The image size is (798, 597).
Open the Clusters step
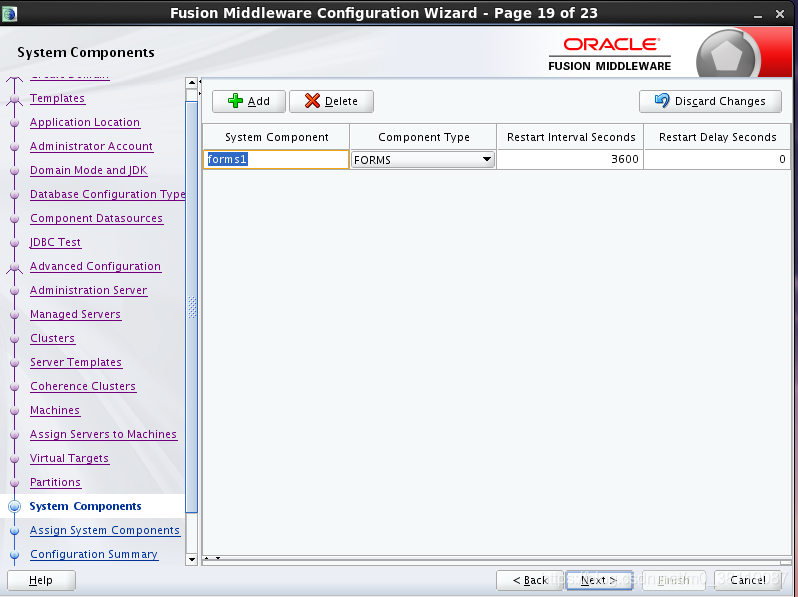(x=52, y=338)
